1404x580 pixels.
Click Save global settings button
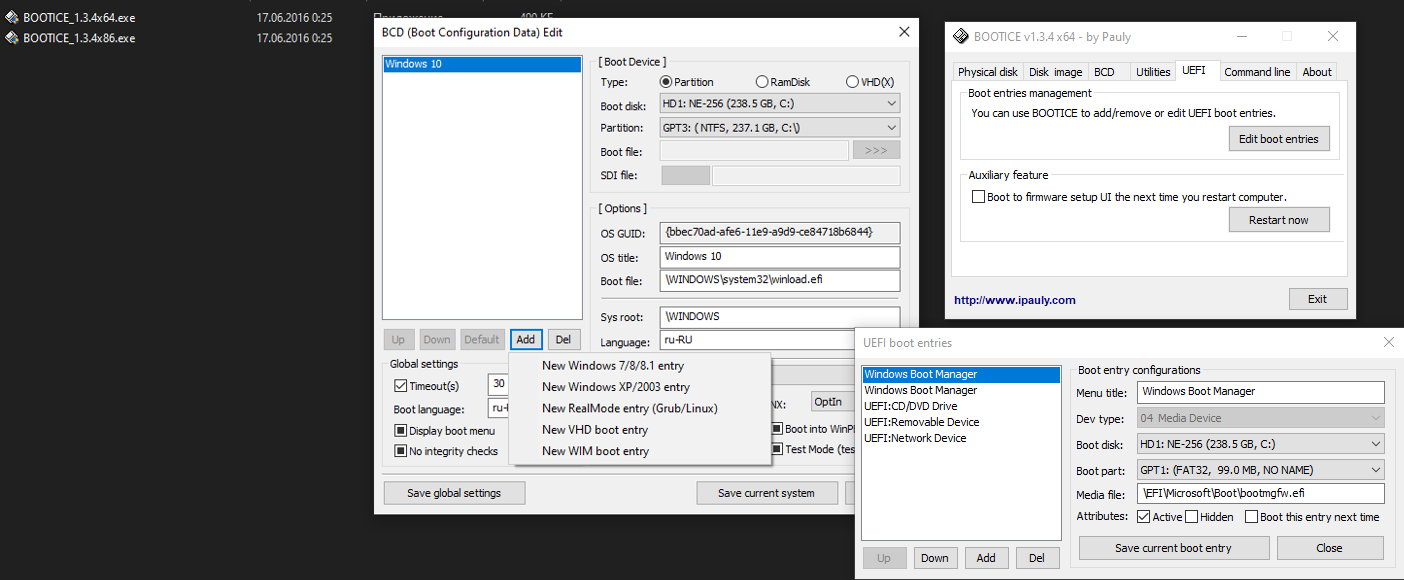tap(454, 493)
